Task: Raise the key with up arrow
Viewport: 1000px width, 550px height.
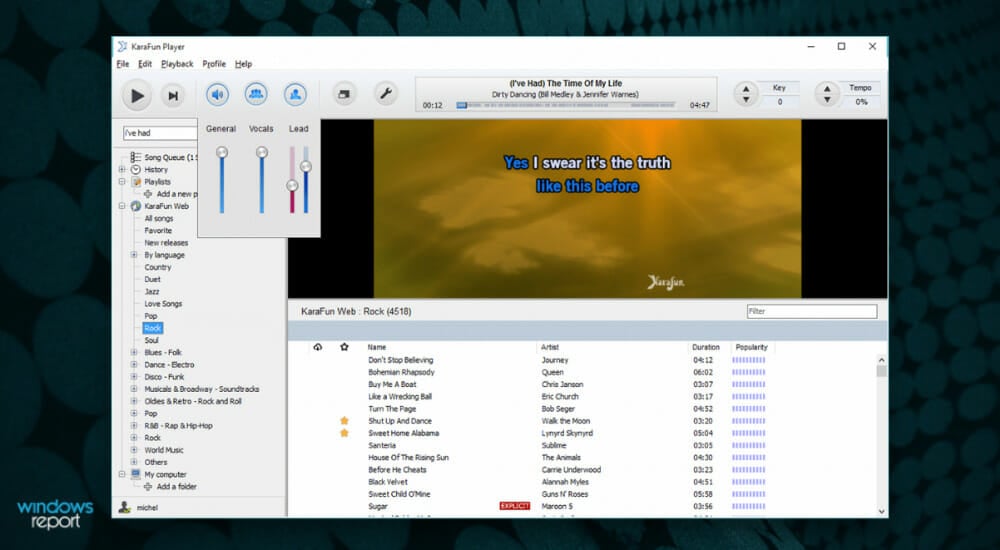Action: pos(746,89)
